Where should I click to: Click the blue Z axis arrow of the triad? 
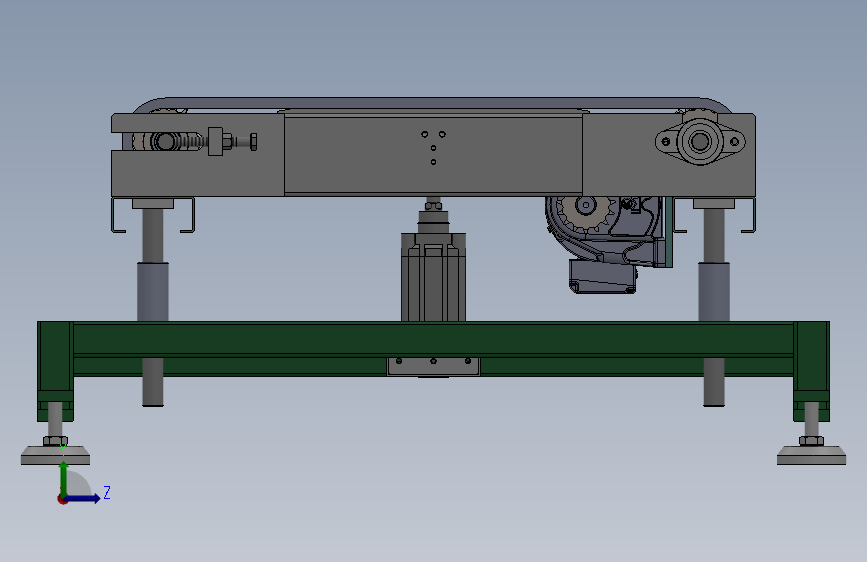(84, 498)
